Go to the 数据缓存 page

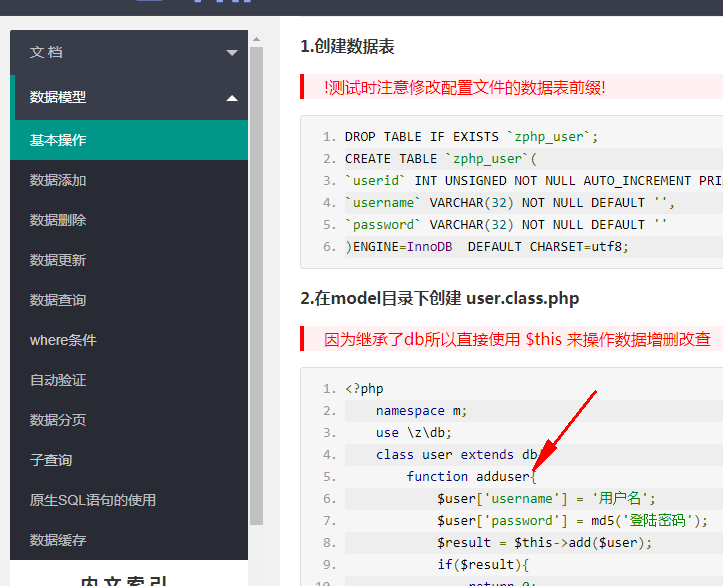coord(58,540)
